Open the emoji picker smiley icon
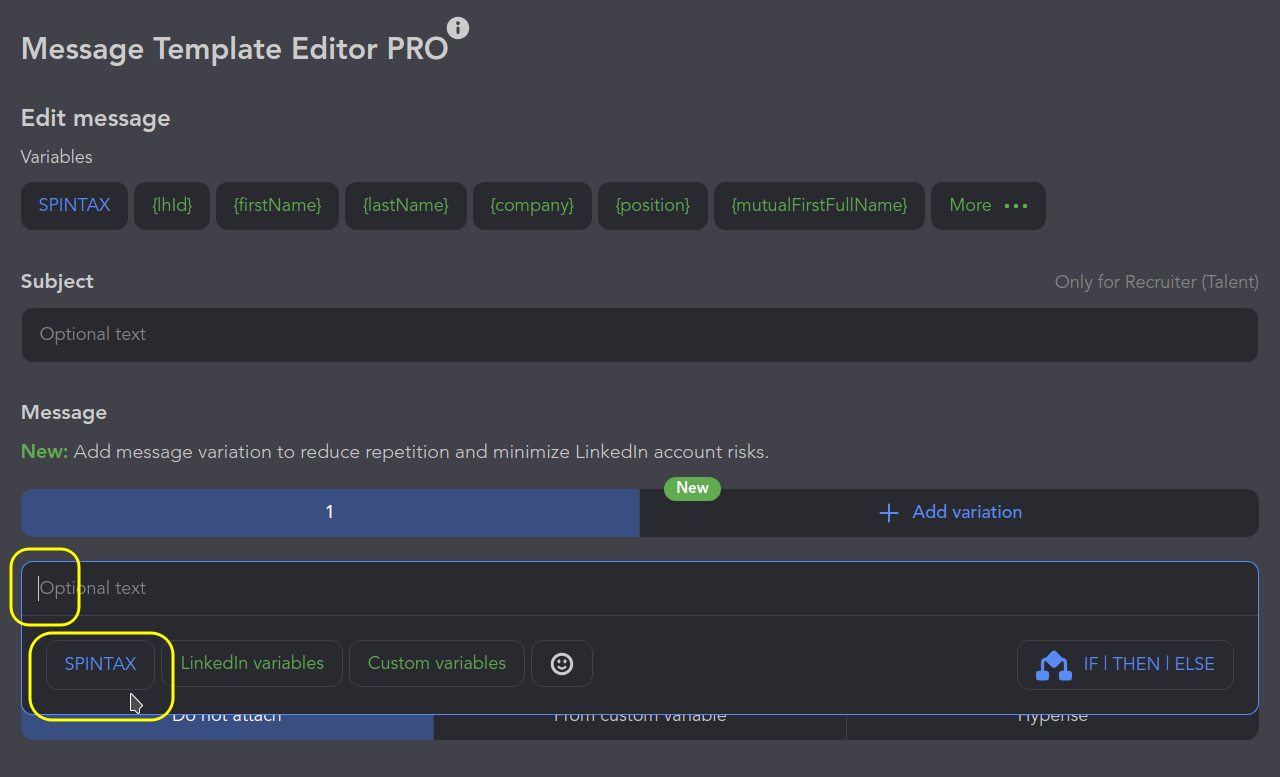 [x=562, y=664]
